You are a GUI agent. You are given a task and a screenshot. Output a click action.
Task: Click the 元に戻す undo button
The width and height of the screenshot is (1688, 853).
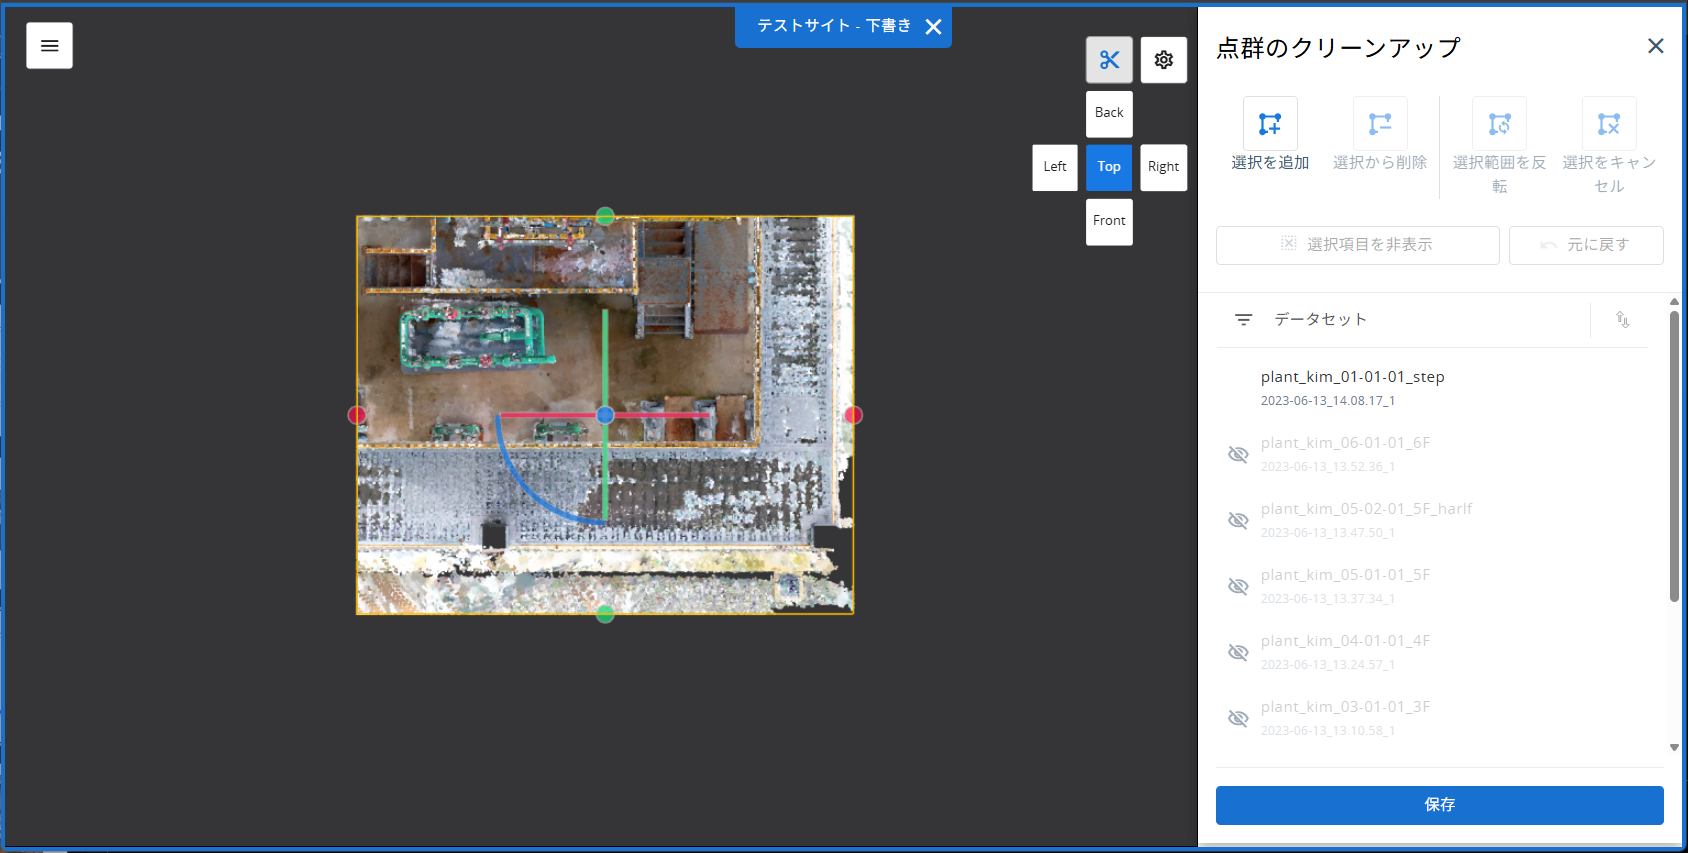[x=1586, y=245]
